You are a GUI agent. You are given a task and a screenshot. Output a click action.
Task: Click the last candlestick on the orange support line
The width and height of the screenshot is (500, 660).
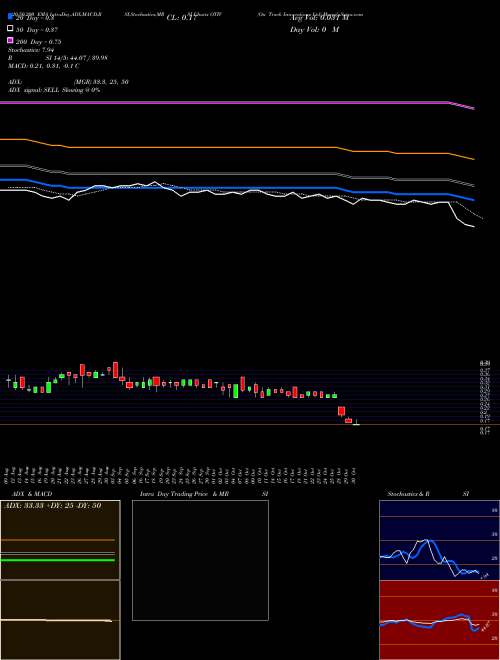[356, 423]
